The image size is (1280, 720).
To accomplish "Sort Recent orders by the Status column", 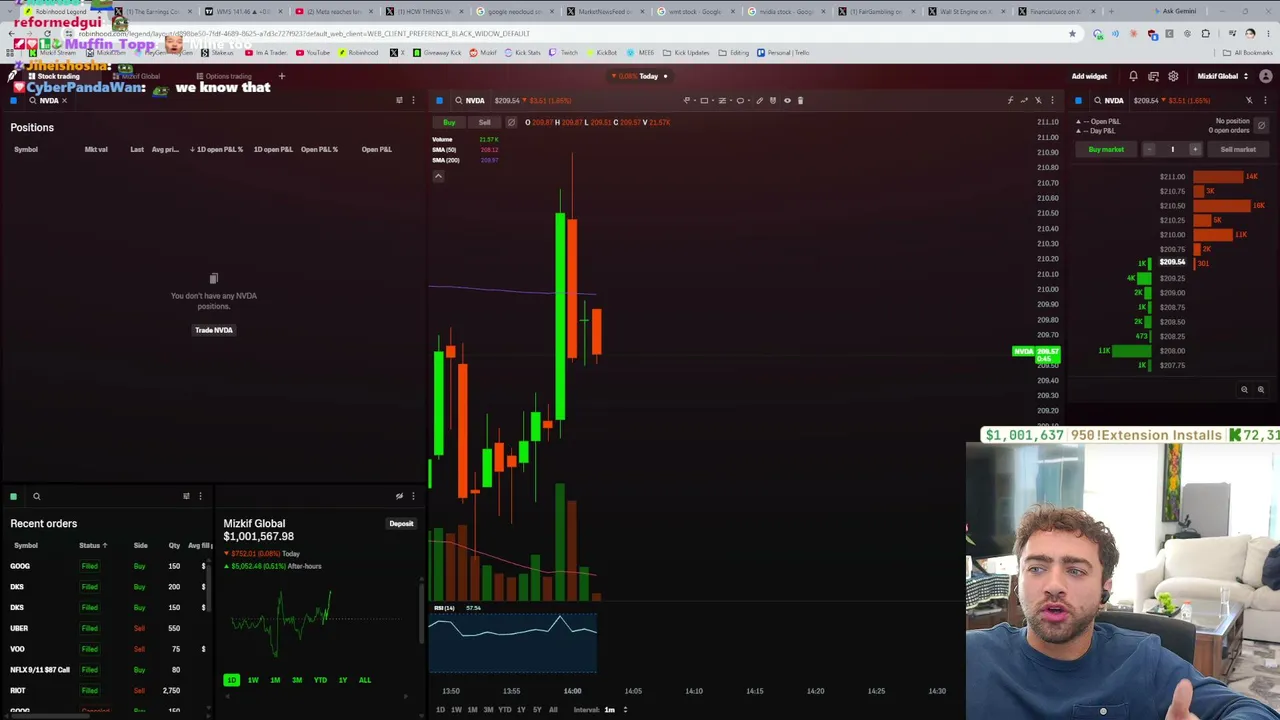I will point(92,545).
